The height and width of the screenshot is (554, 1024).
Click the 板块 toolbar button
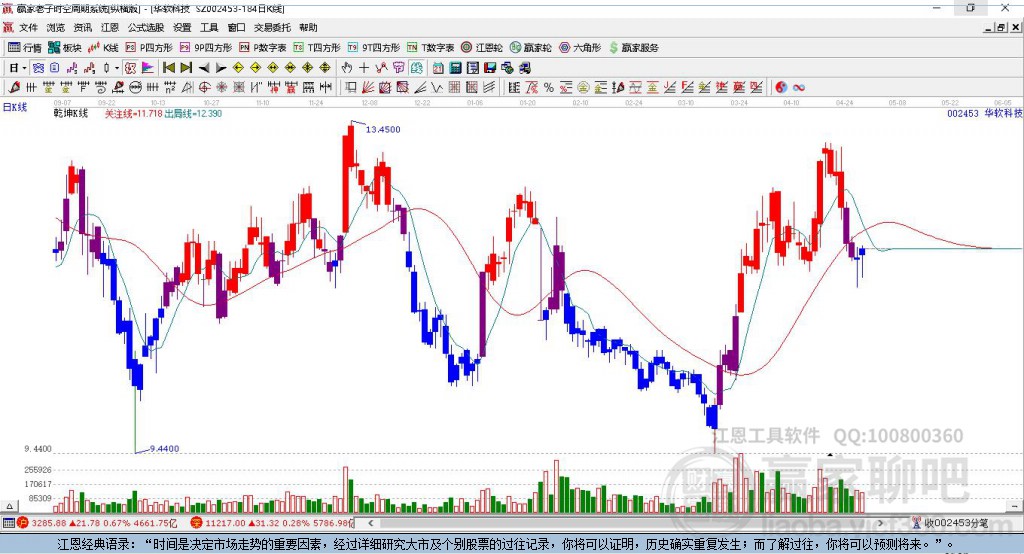65,48
